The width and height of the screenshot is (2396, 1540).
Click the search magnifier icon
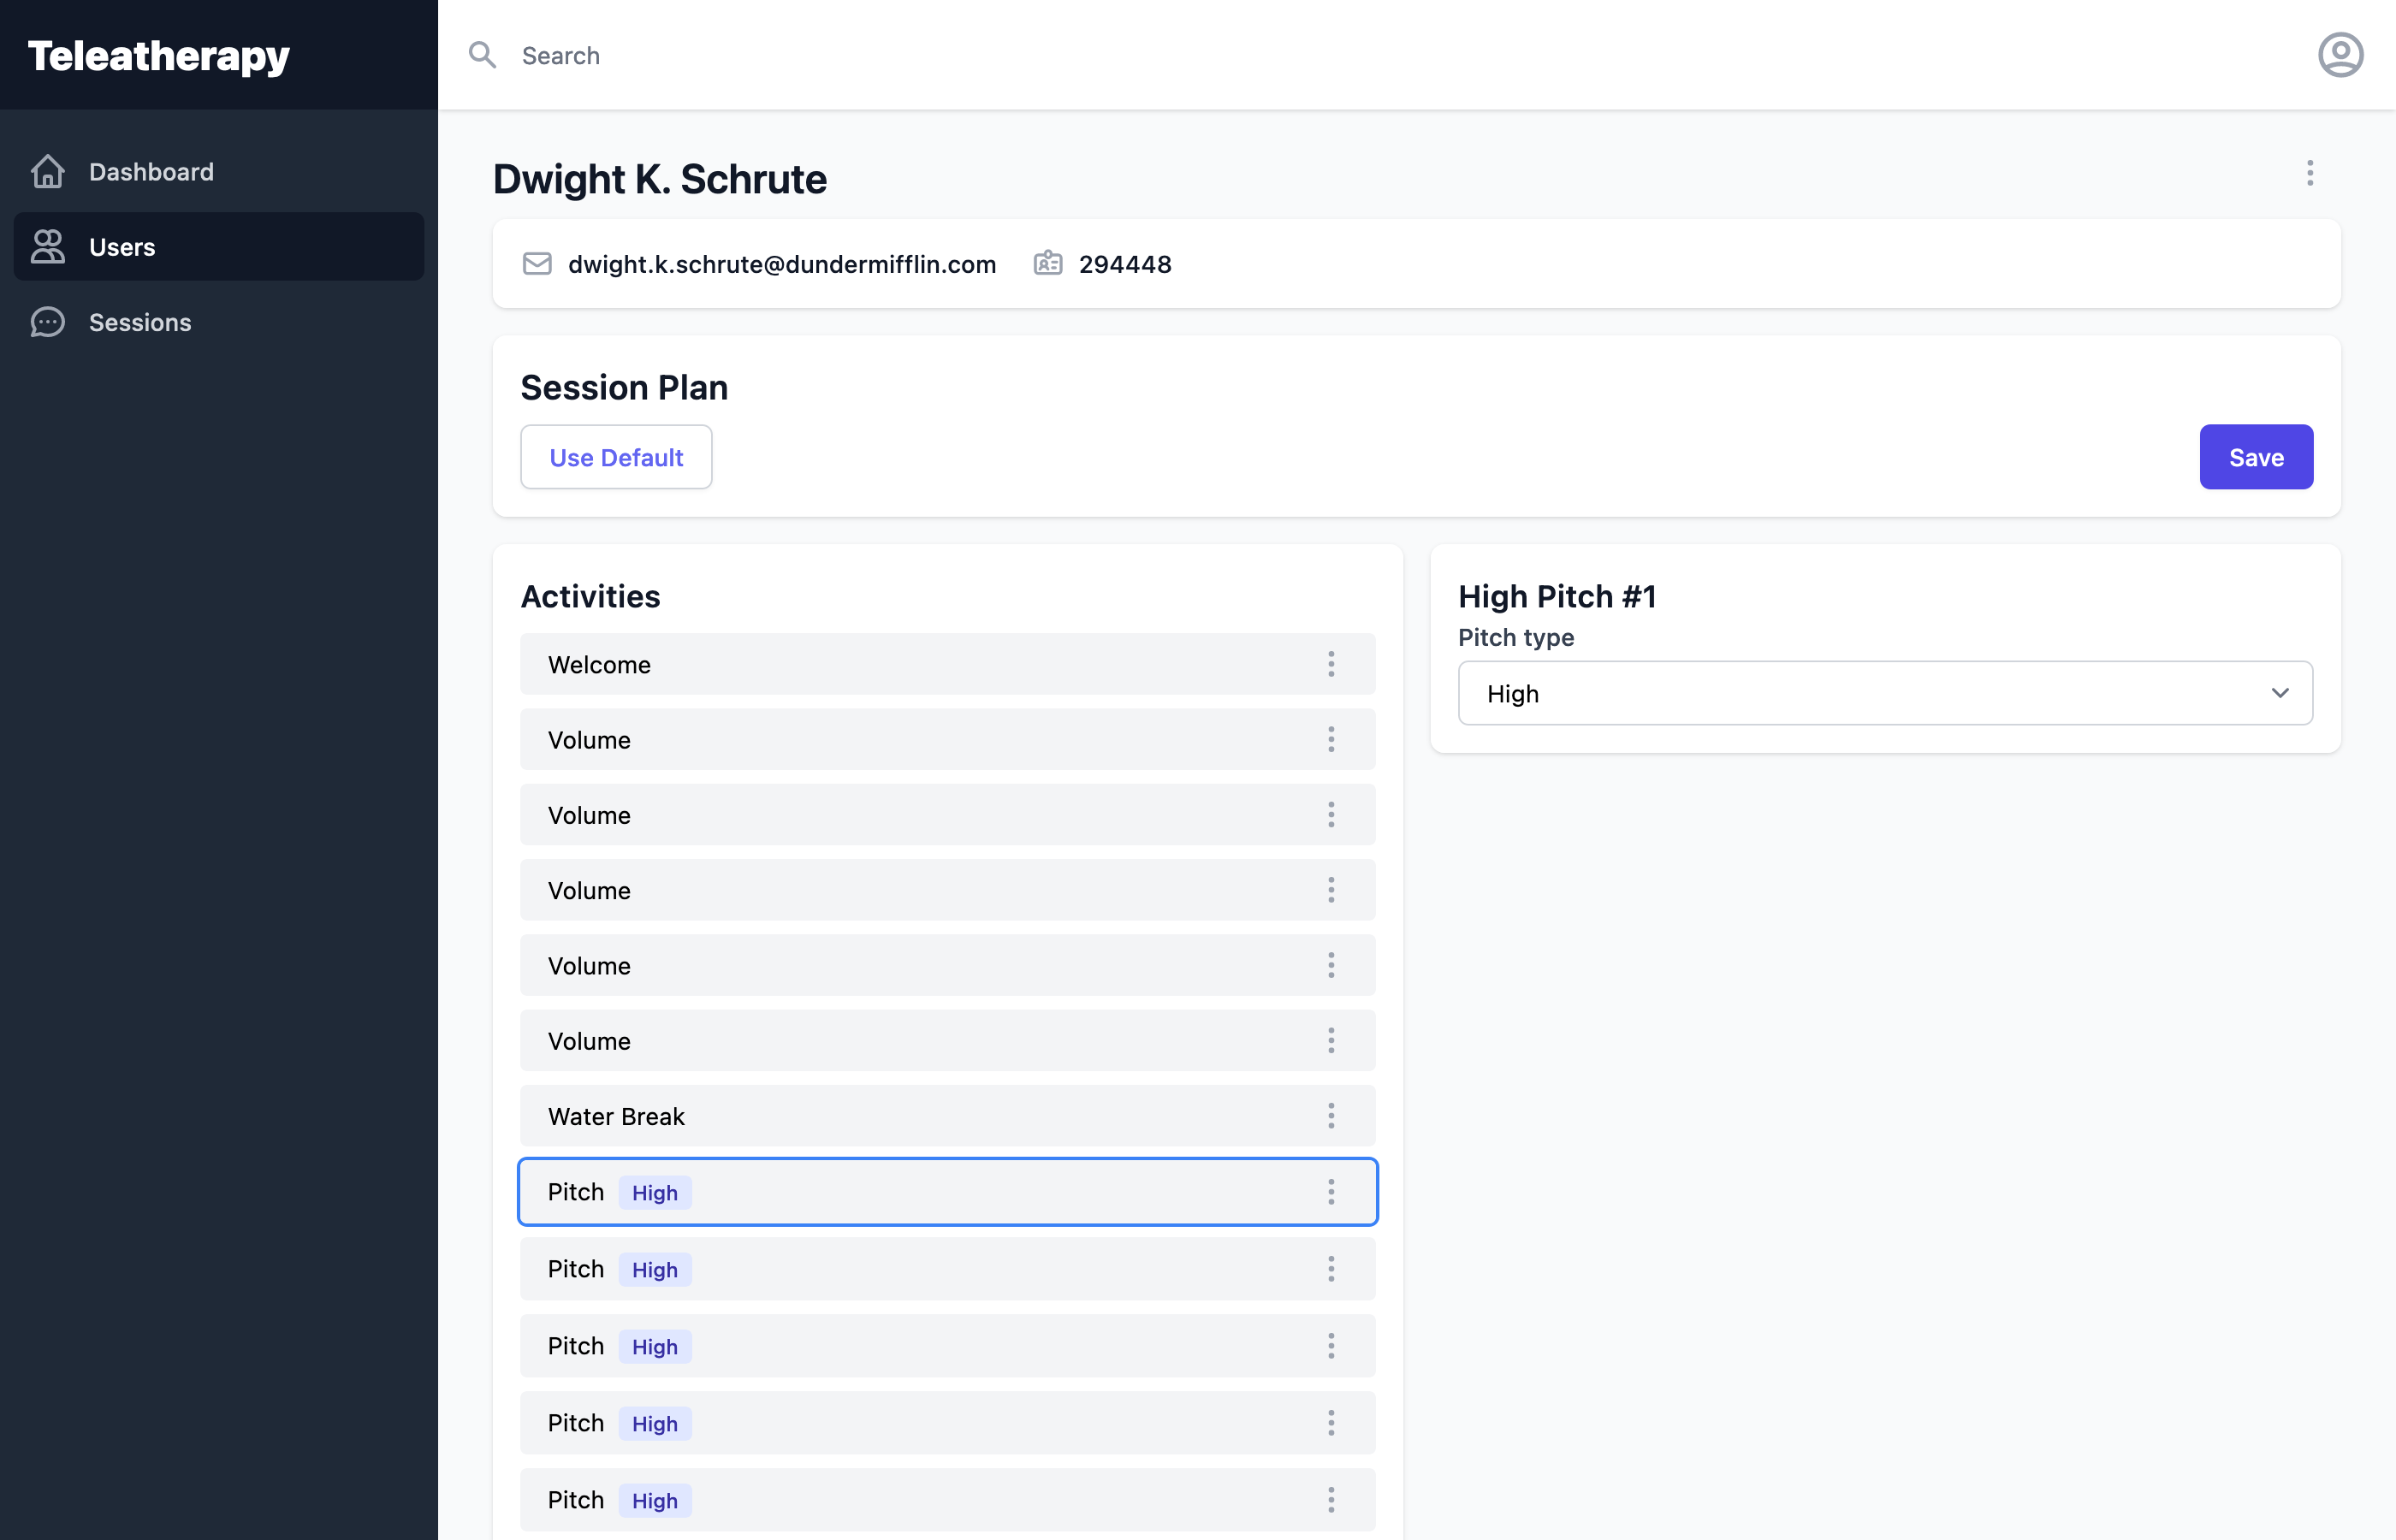(483, 55)
